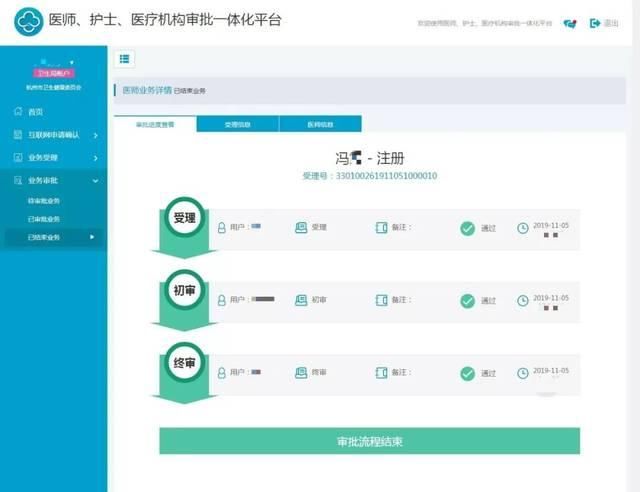Click the 业务审批 sidebar icon
This screenshot has width=640, height=492.
(18, 180)
